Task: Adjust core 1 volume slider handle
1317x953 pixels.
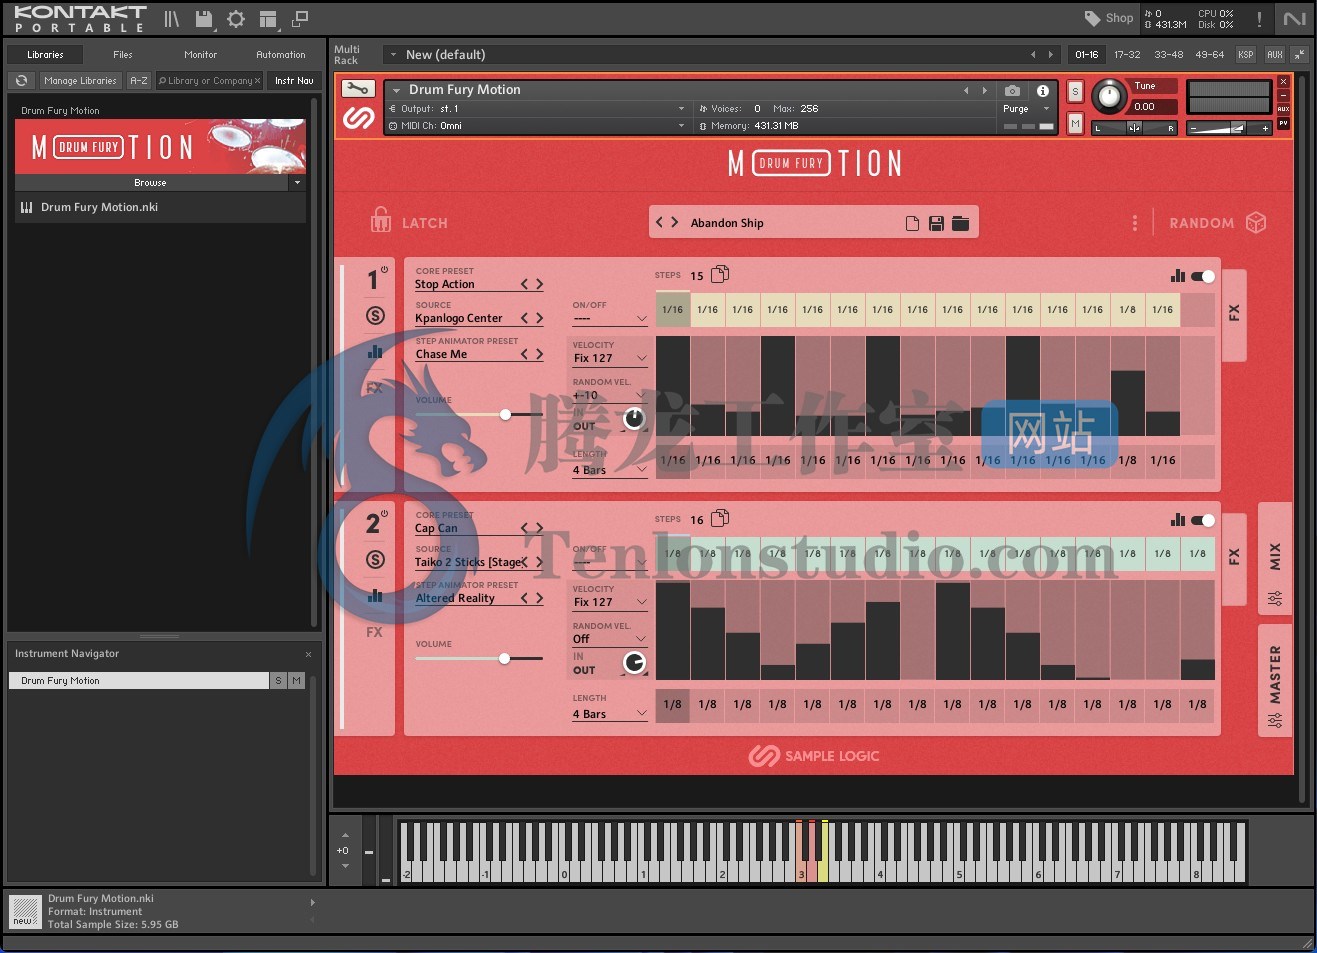Action: coord(505,414)
